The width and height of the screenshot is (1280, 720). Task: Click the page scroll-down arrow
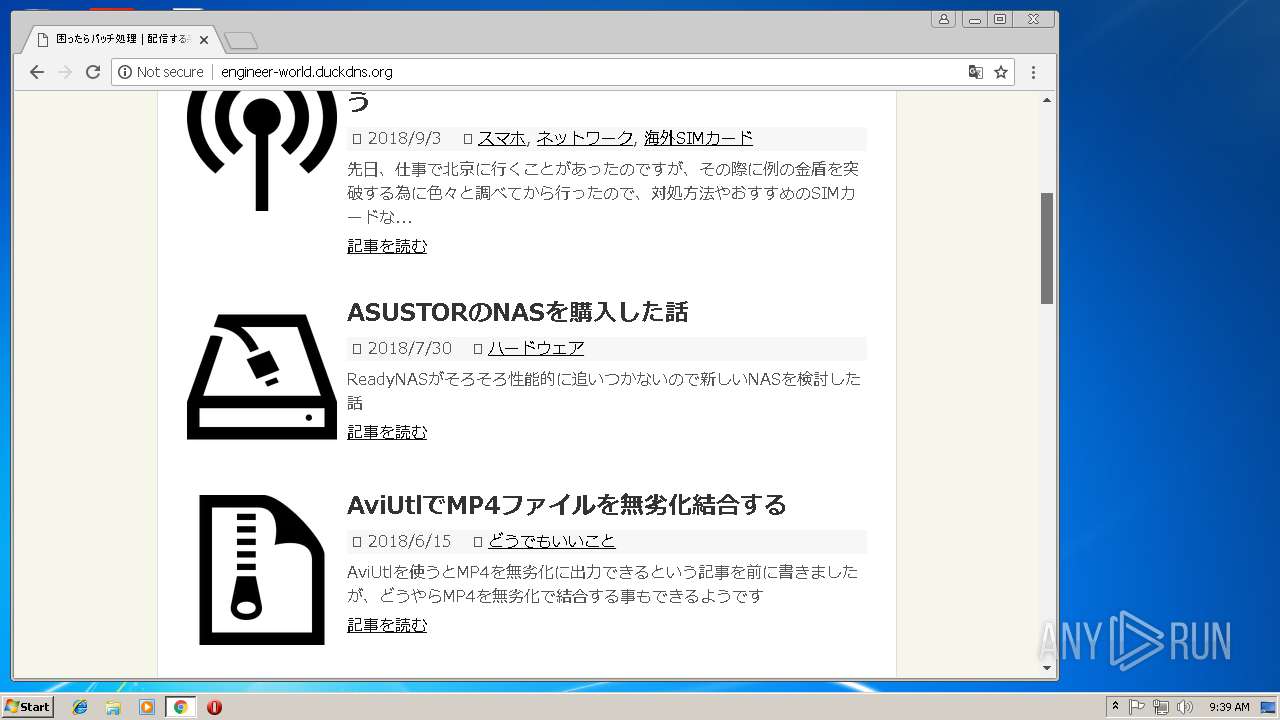(1047, 668)
